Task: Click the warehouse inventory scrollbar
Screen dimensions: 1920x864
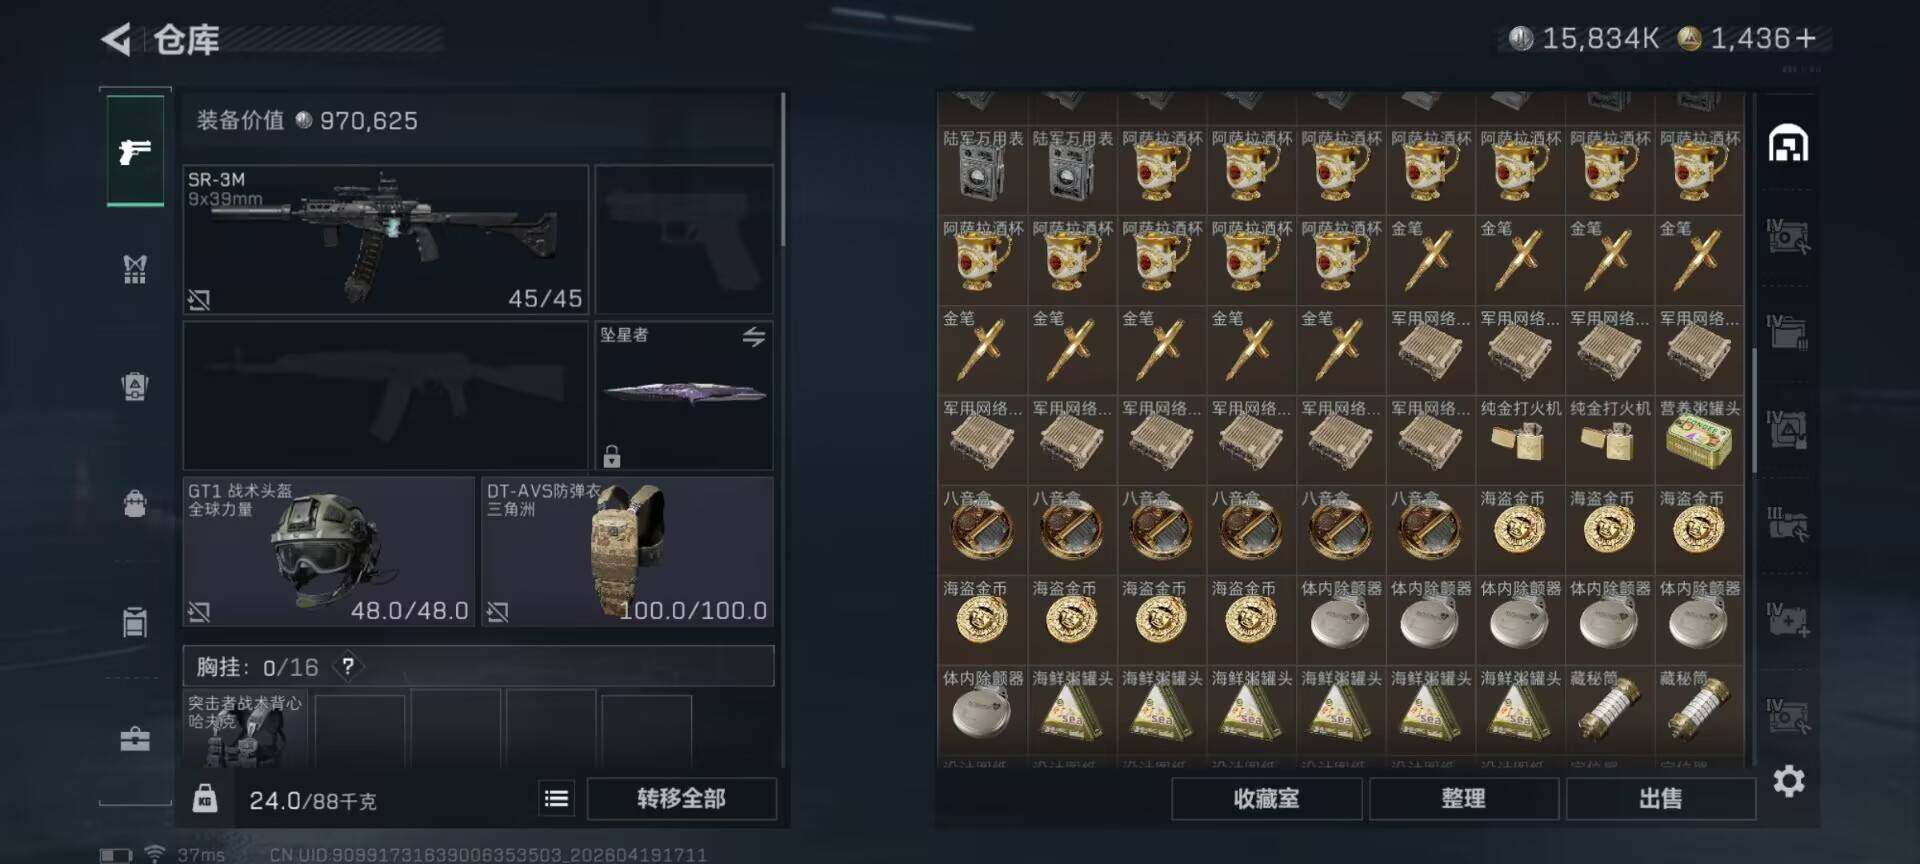Action: 1754,410
